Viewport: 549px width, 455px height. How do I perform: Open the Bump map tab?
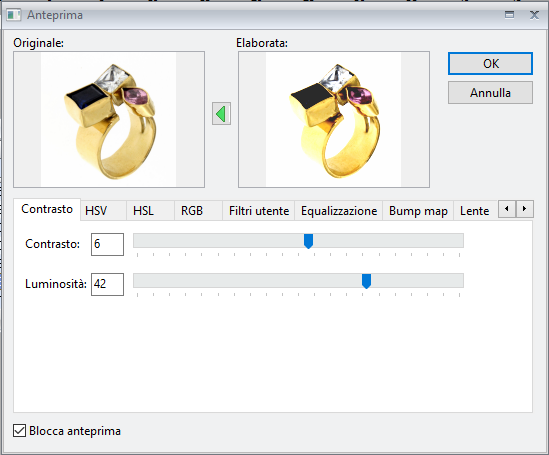click(x=418, y=211)
